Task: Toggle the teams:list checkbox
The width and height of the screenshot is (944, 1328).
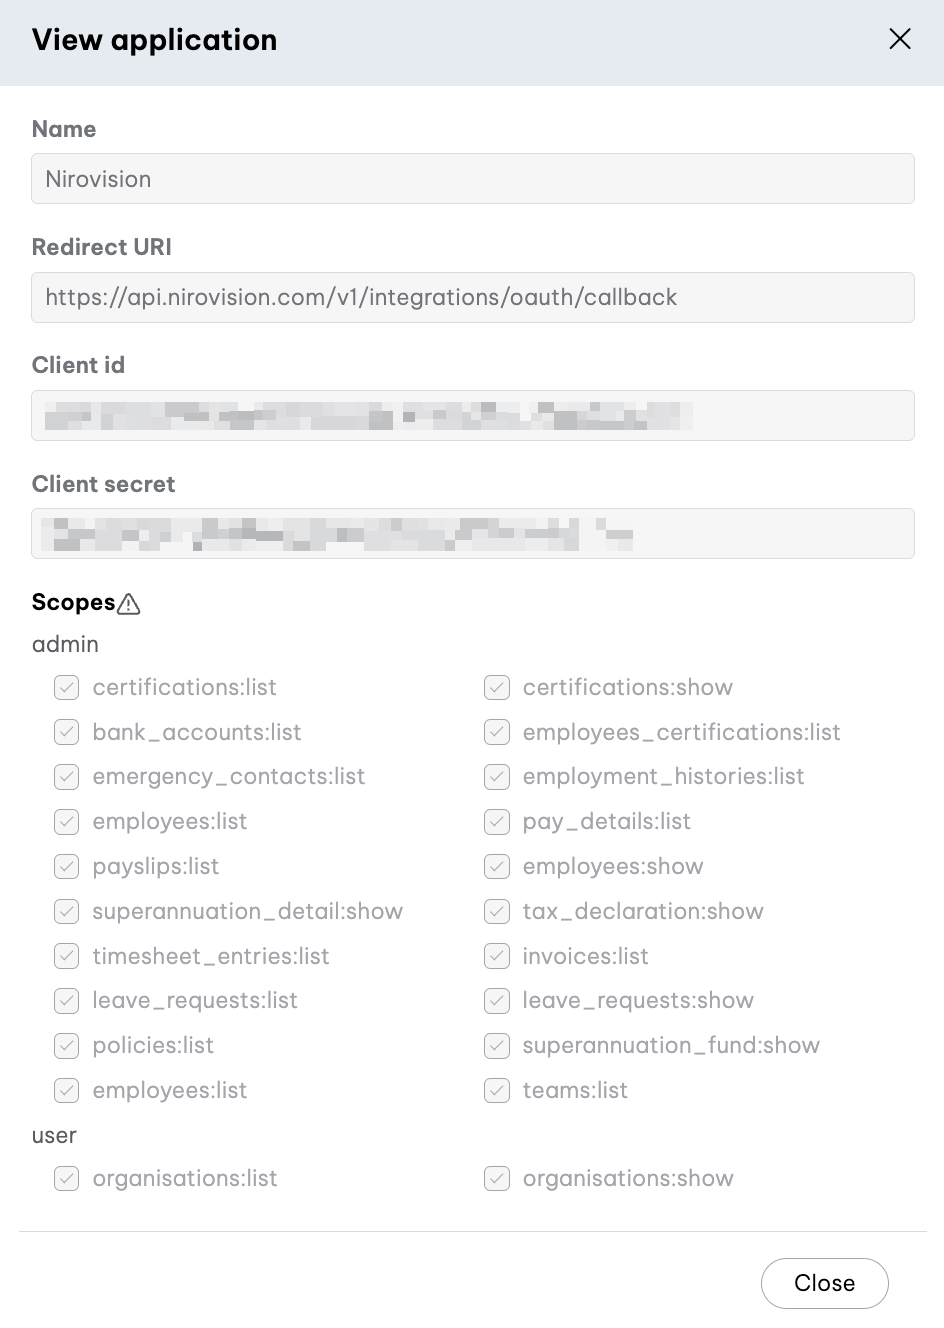Action: point(497,1090)
